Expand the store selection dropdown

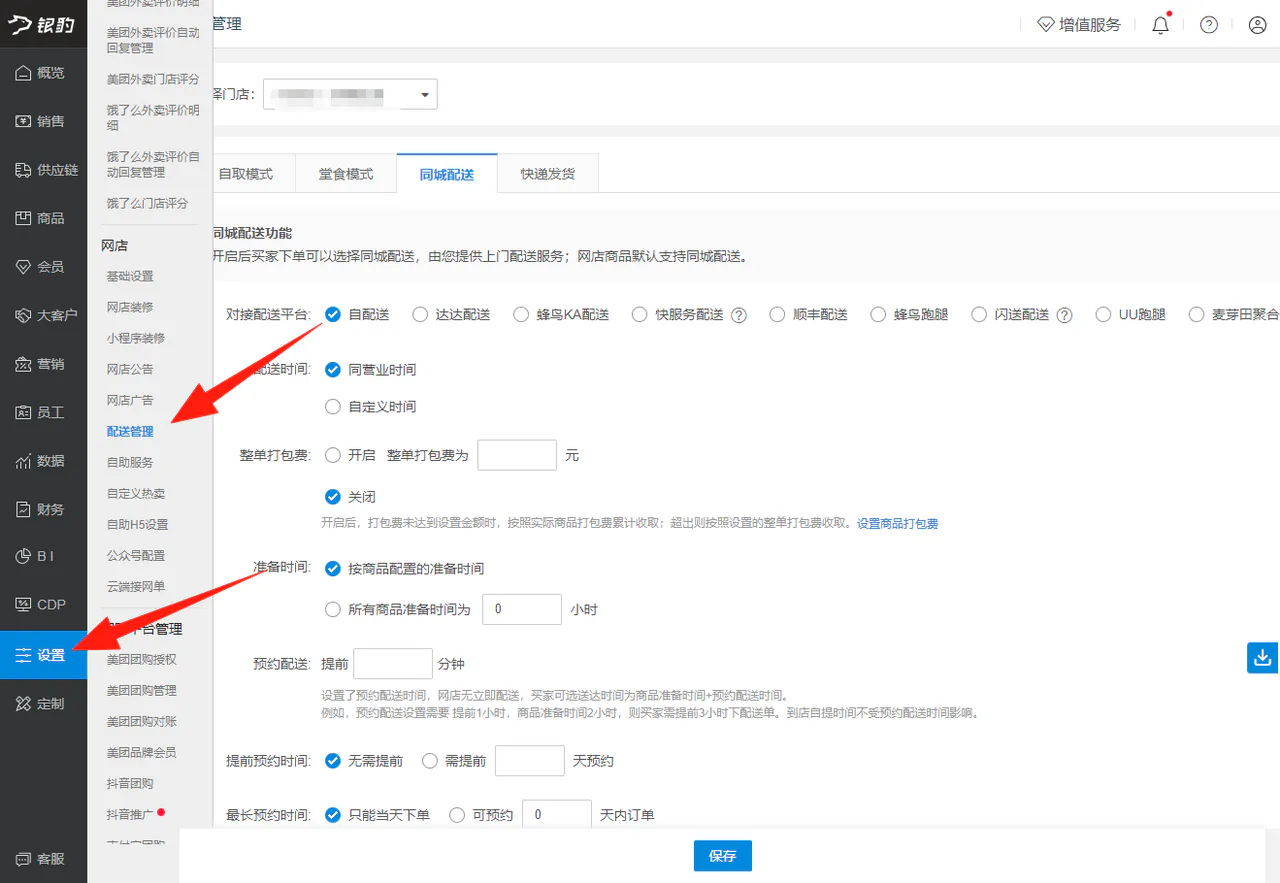pos(350,94)
